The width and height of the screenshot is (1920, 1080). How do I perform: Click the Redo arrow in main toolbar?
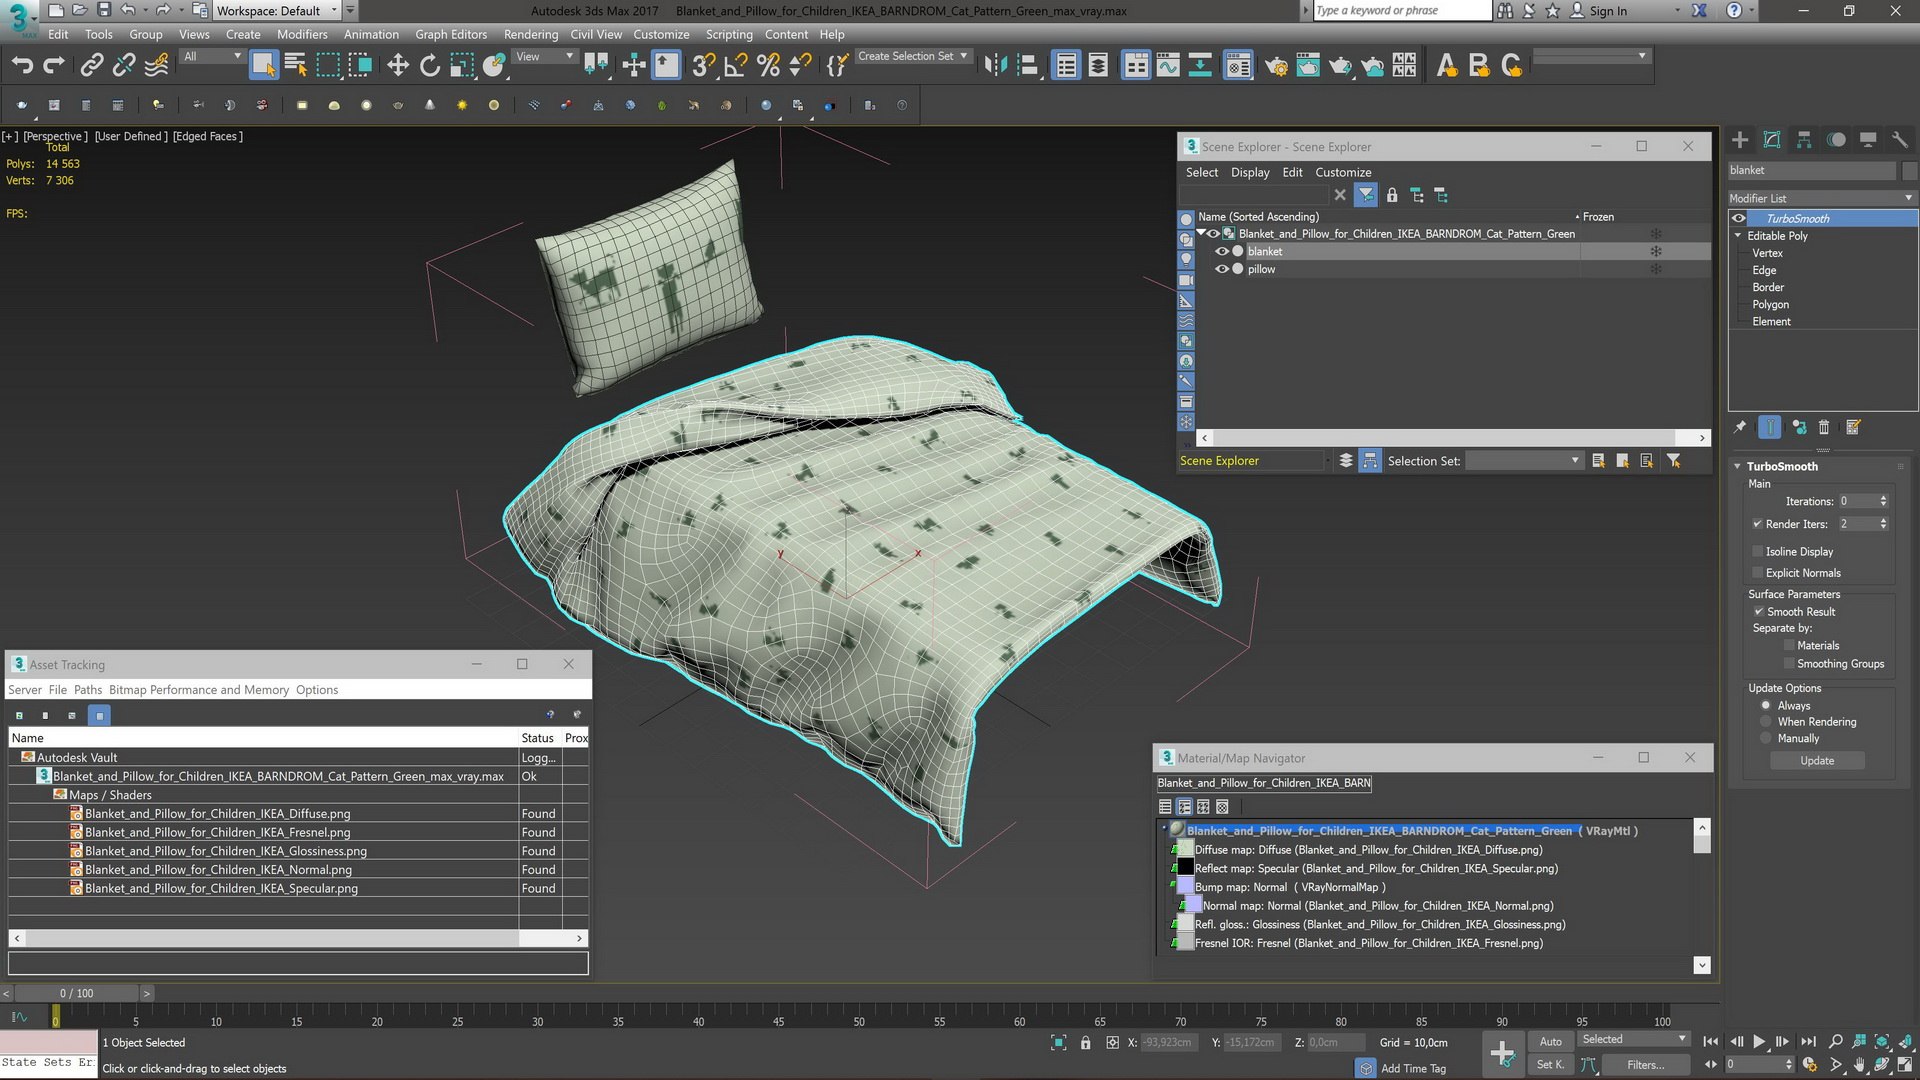click(x=54, y=66)
